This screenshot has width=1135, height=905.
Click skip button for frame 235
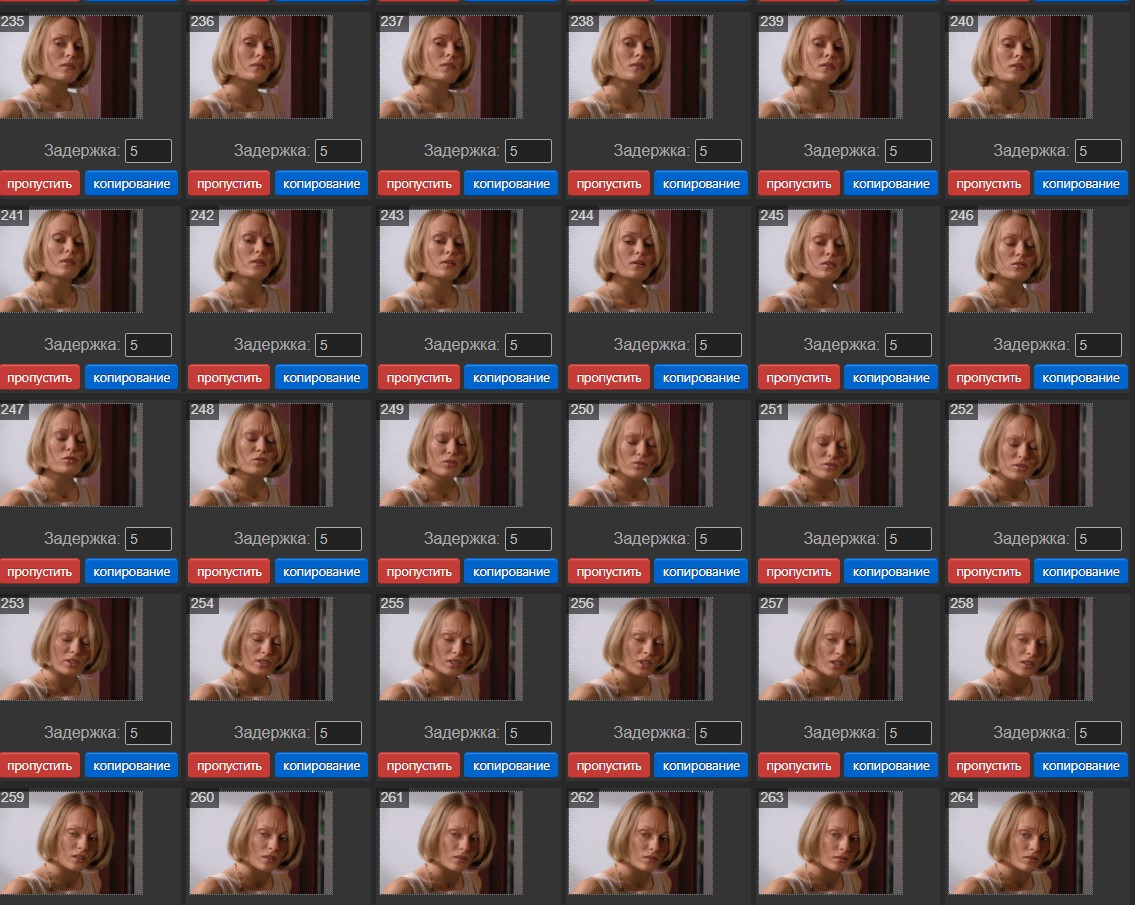tap(40, 184)
